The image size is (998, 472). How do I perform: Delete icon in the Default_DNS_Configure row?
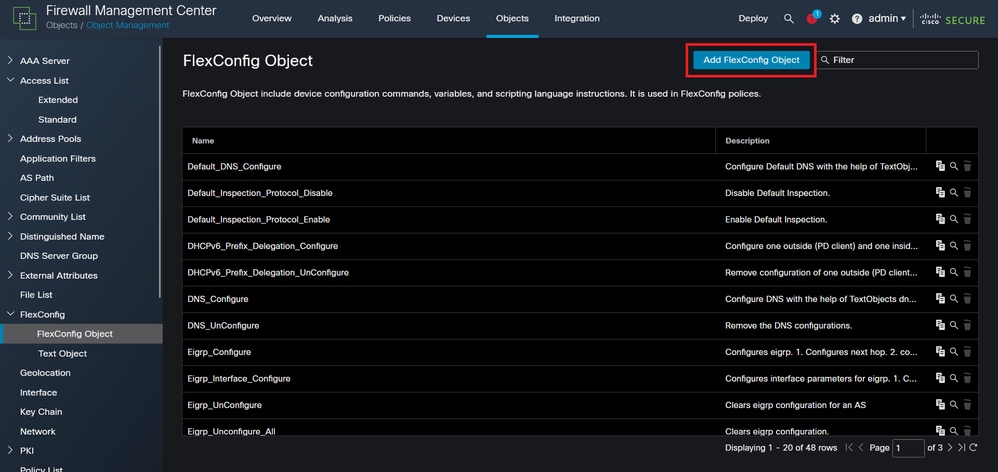coord(967,166)
